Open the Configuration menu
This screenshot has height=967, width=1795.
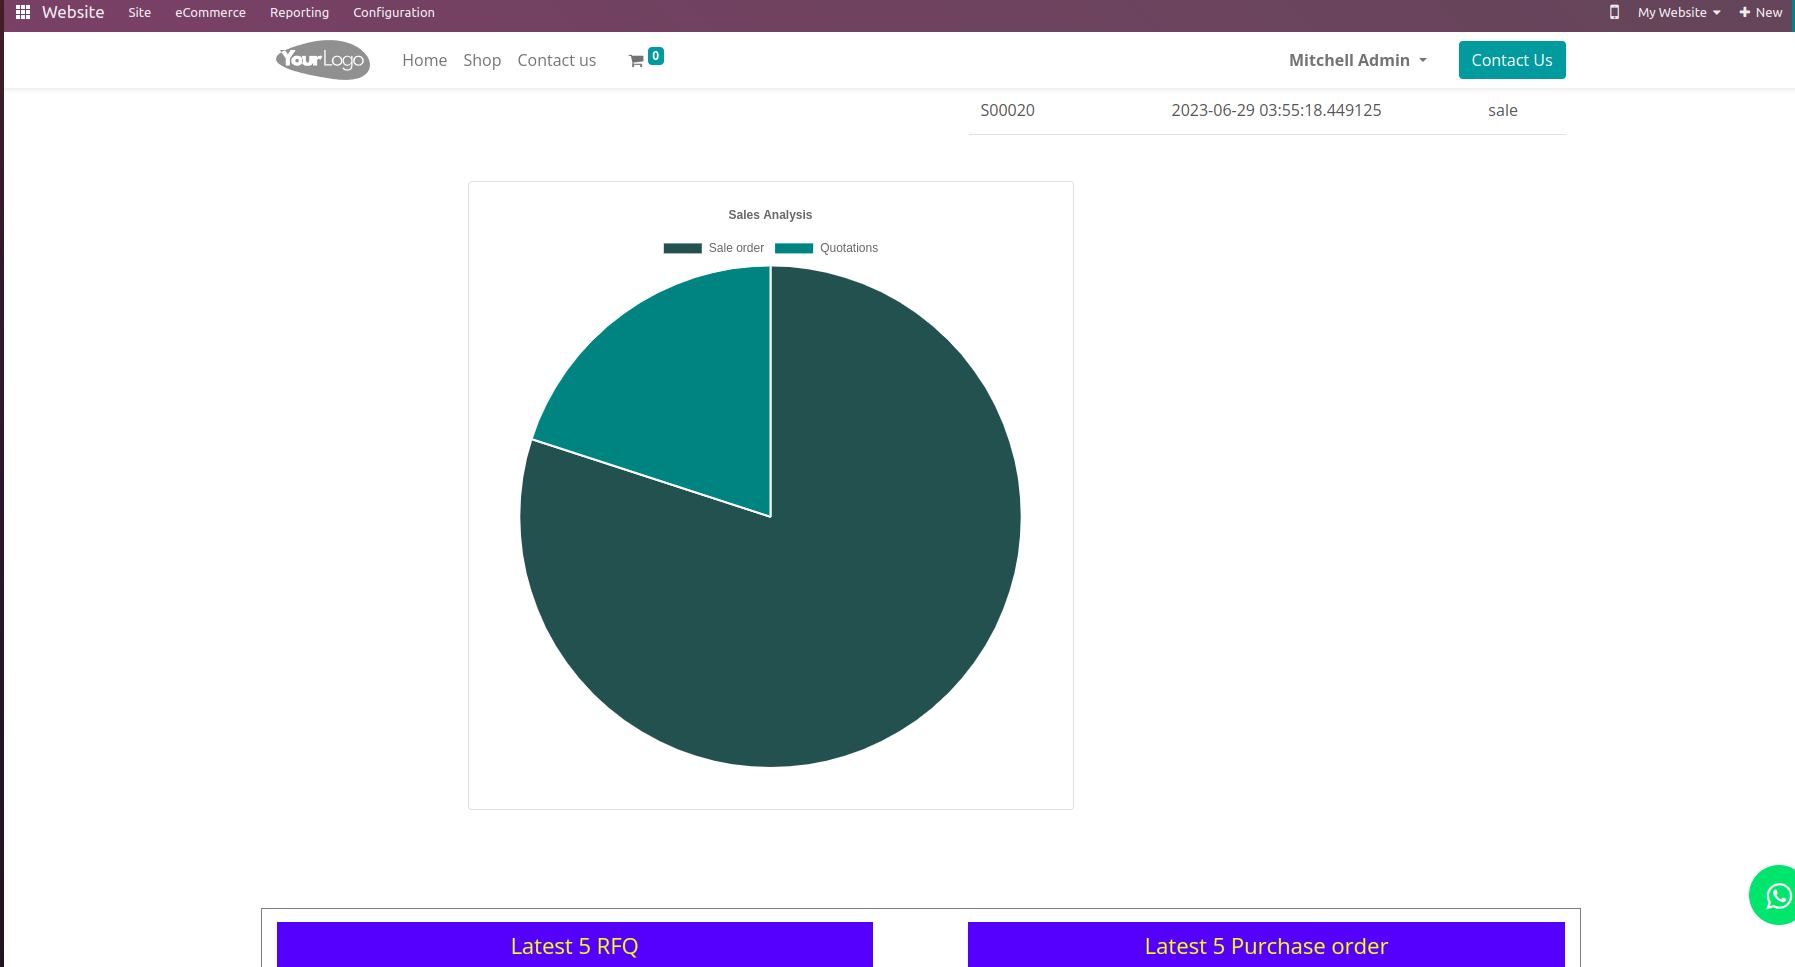pyautogui.click(x=394, y=12)
